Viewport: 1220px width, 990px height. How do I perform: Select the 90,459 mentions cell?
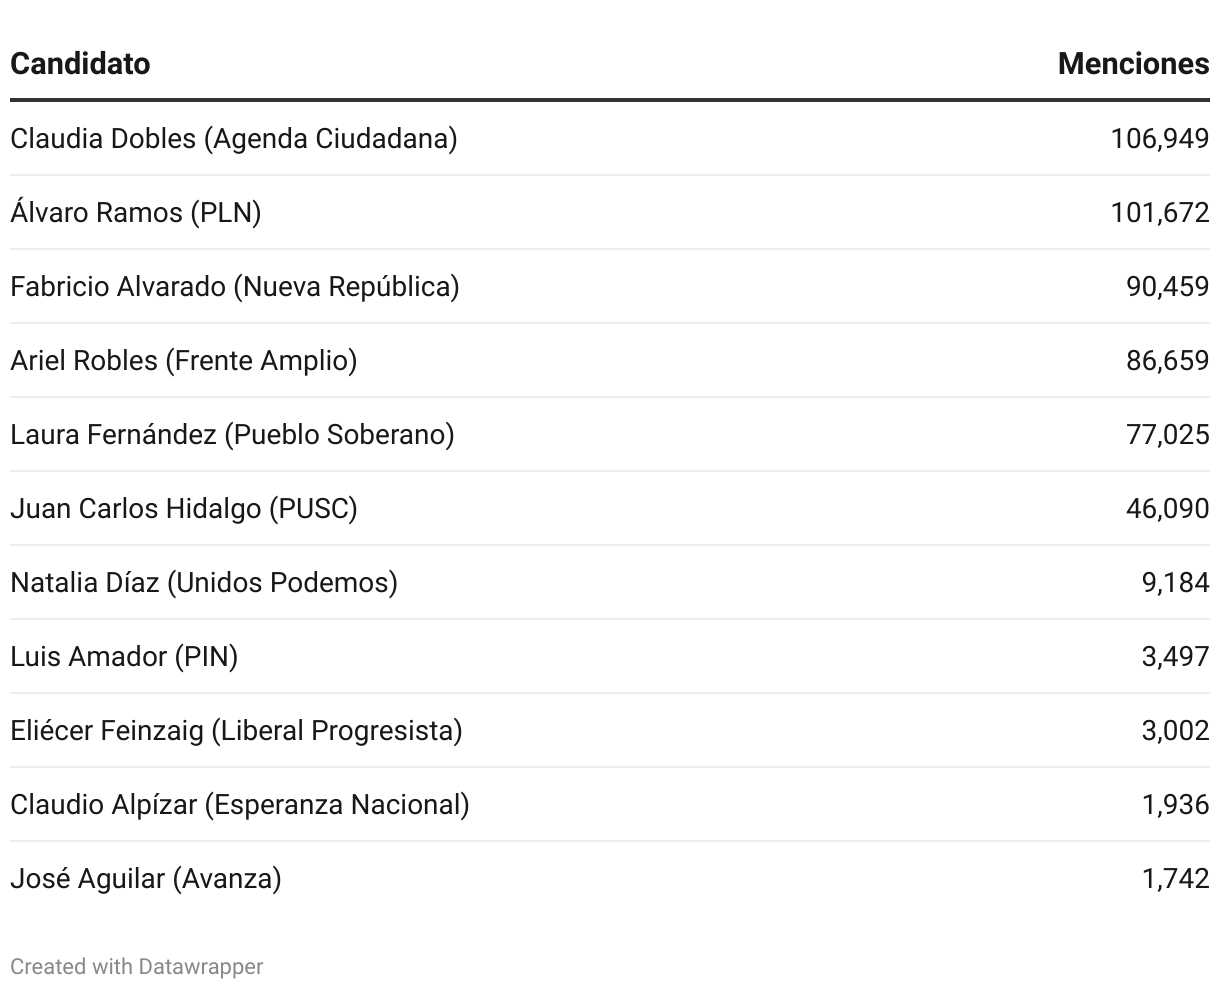pos(1167,286)
